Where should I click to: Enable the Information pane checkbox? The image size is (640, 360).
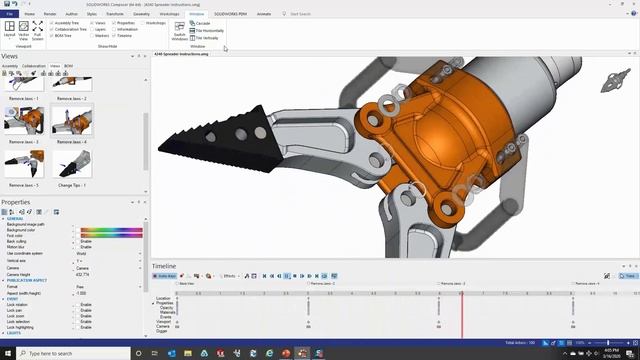(114, 29)
